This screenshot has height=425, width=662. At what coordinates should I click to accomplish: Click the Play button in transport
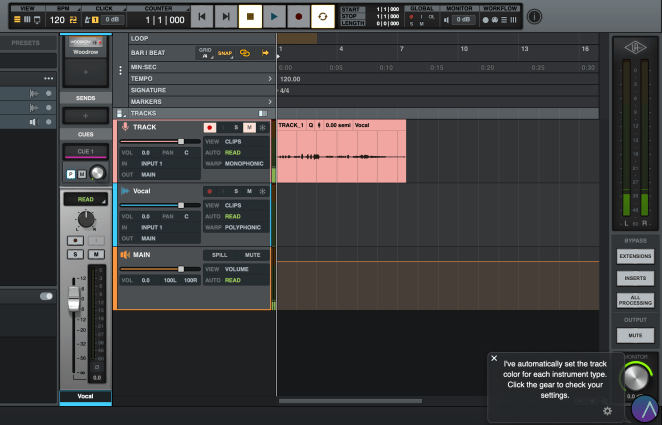click(274, 16)
